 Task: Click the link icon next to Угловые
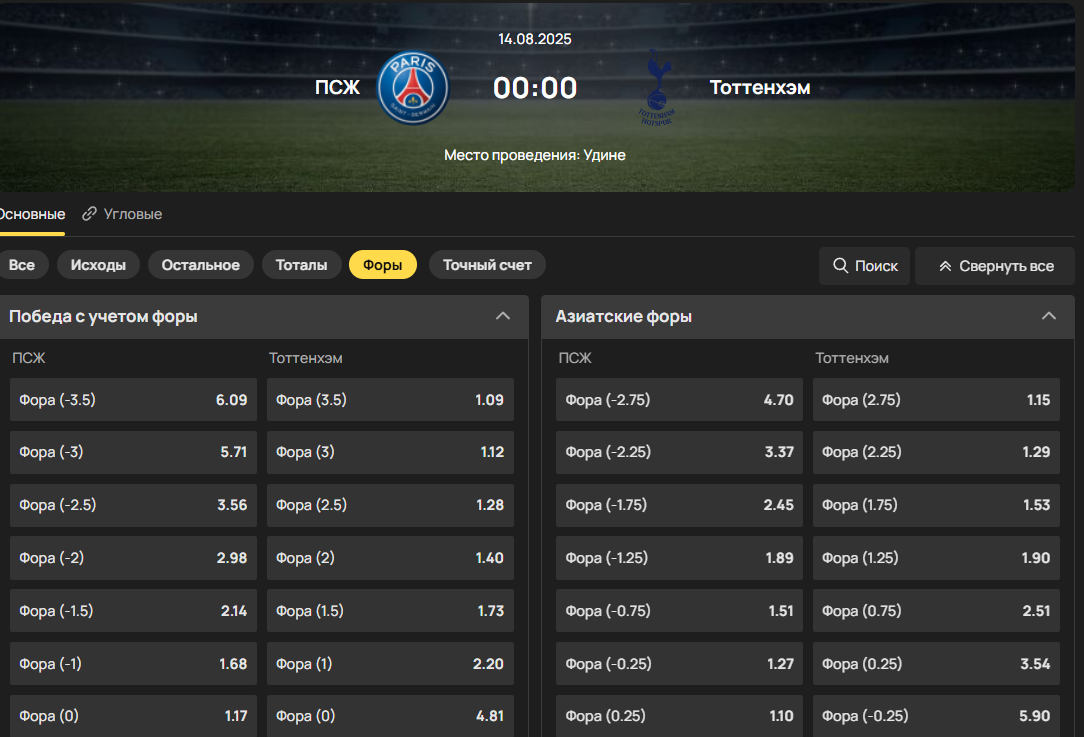pyautogui.click(x=89, y=214)
